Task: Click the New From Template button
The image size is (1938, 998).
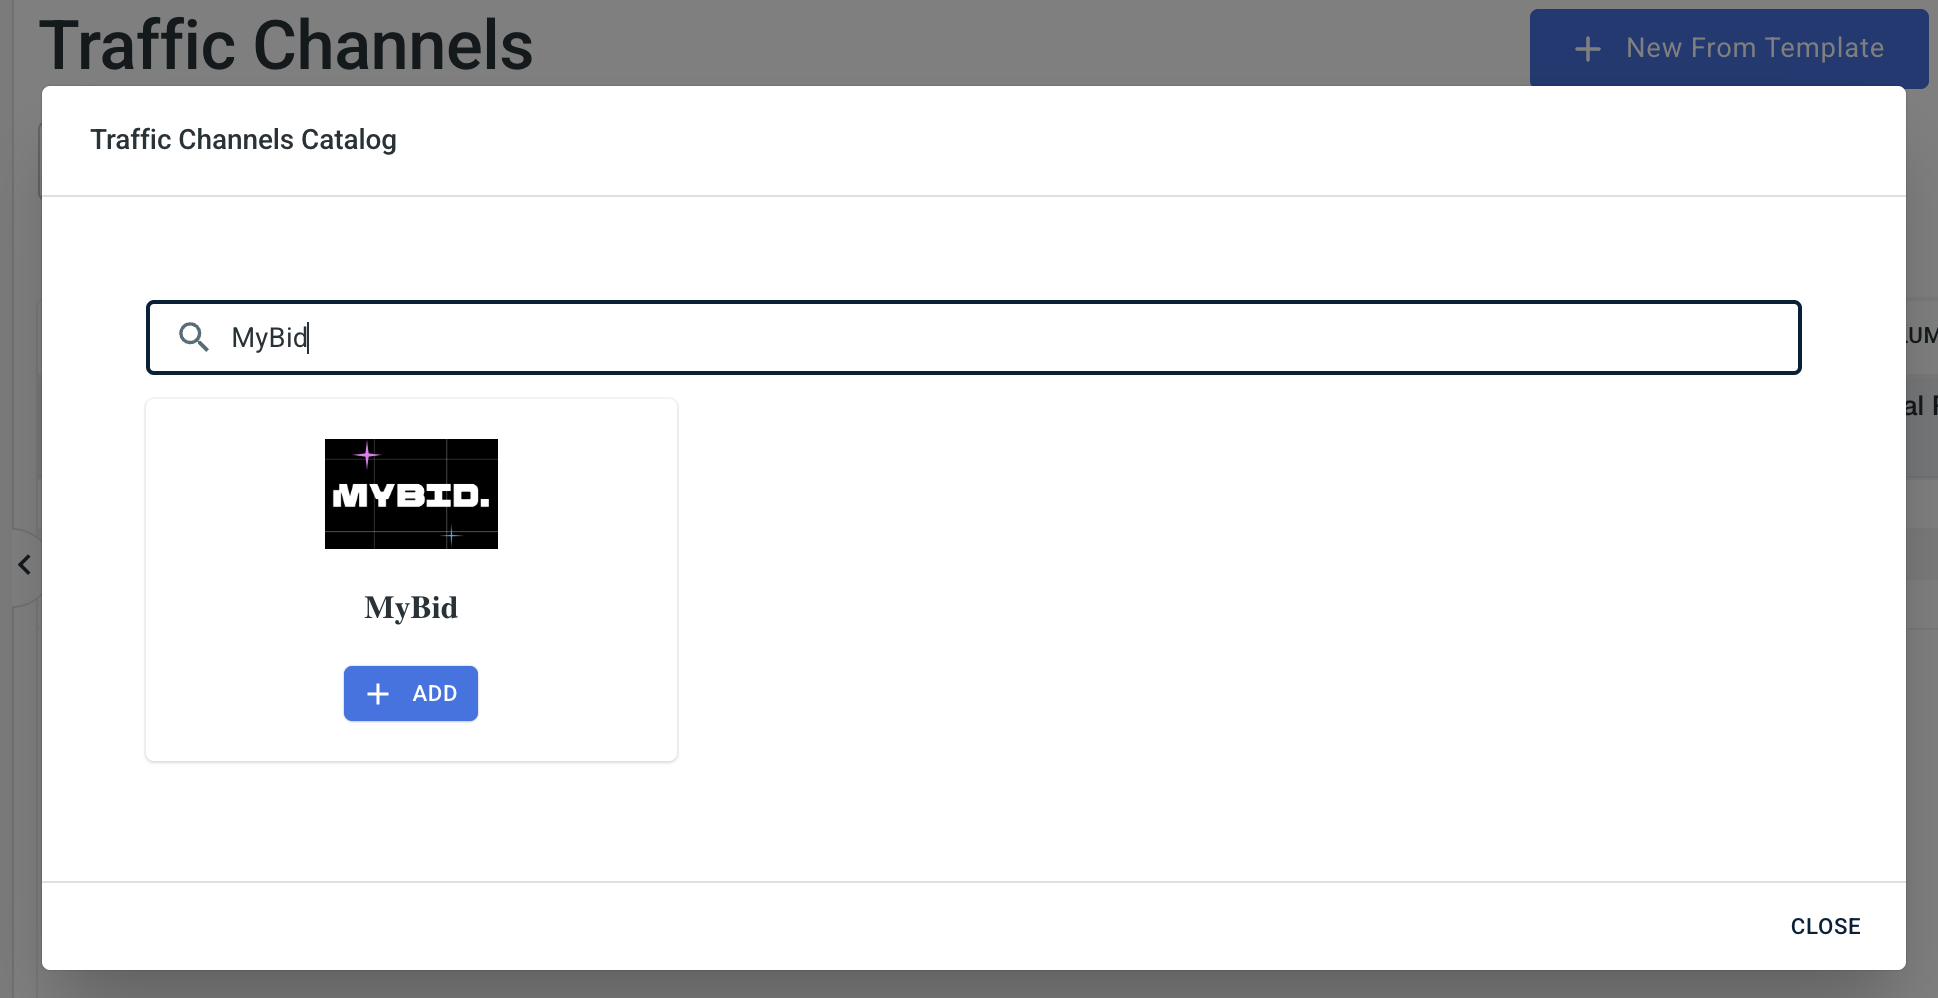Action: point(1728,48)
